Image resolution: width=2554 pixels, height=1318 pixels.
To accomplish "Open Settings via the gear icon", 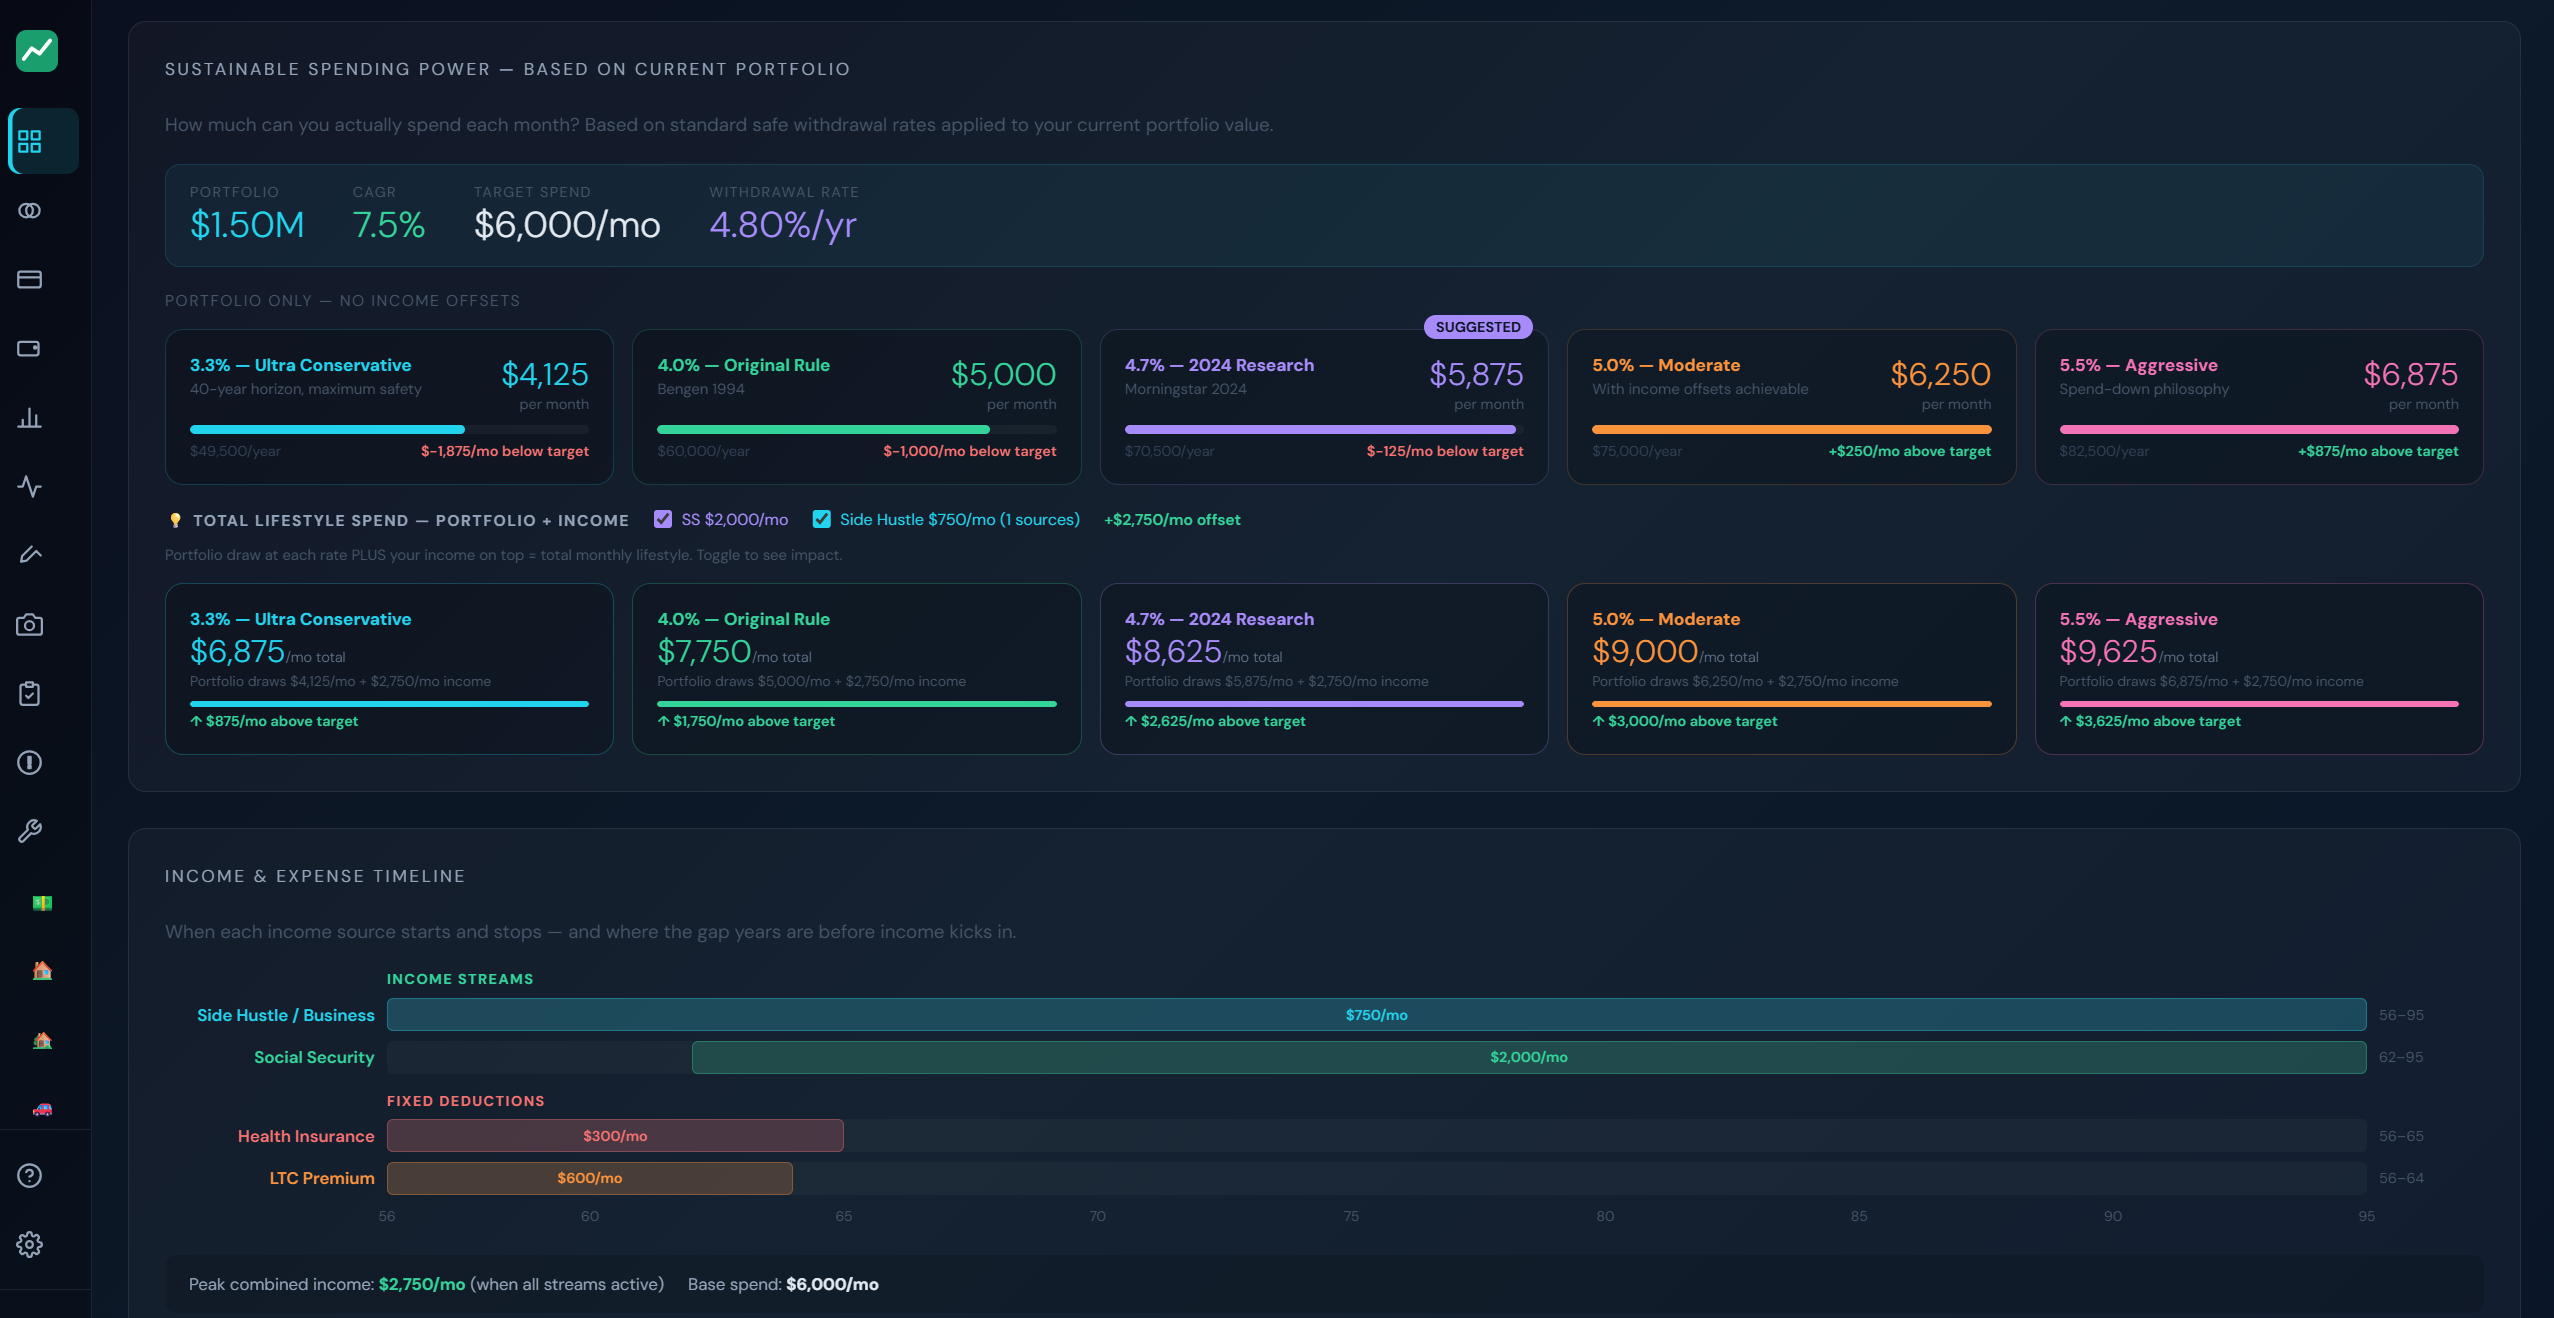I will (29, 1245).
